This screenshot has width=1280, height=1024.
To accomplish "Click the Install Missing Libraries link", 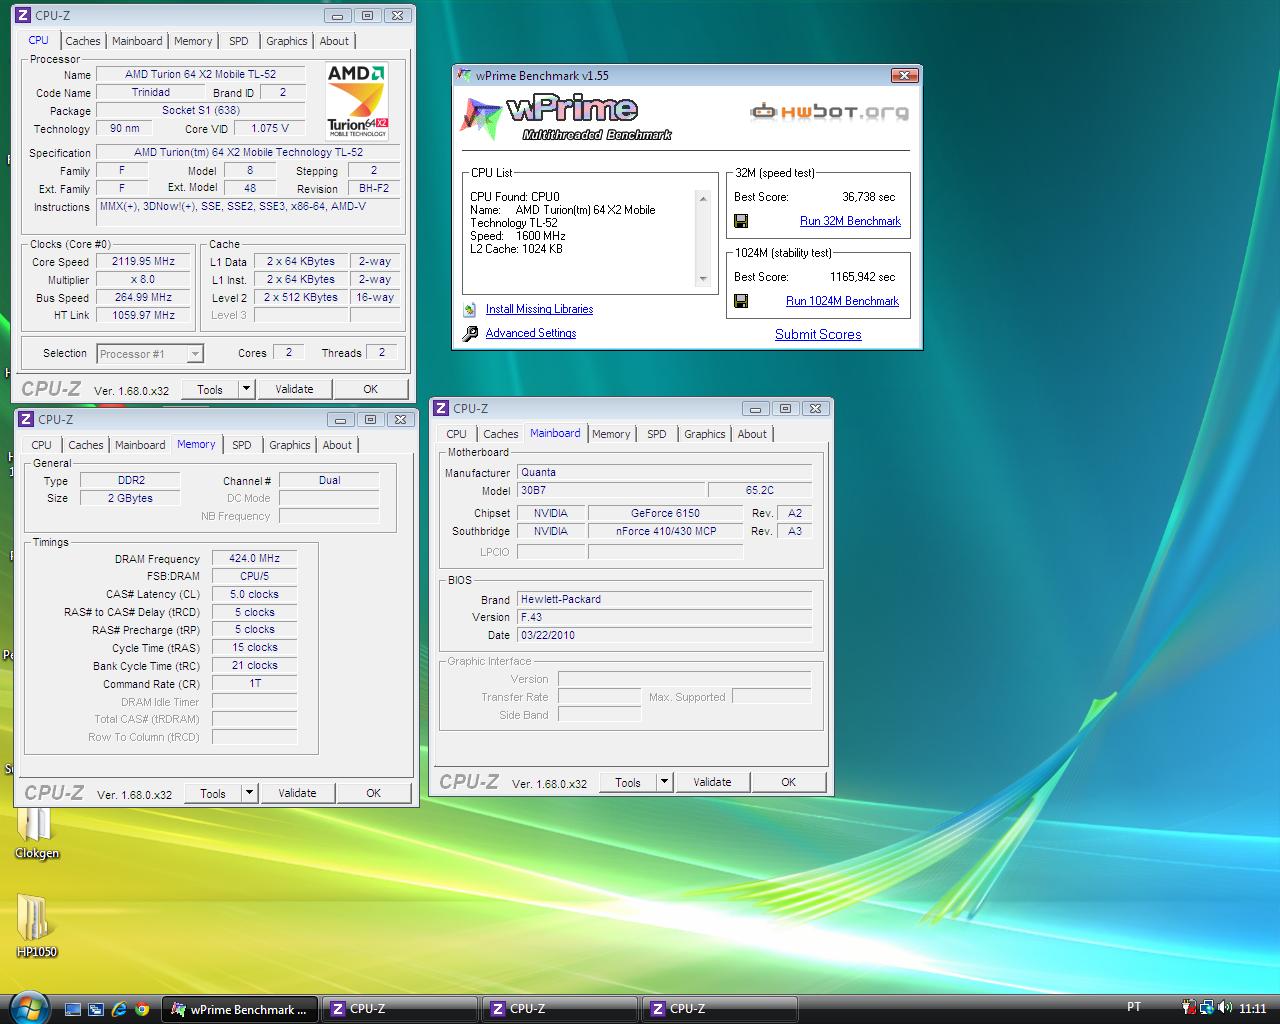I will pyautogui.click(x=539, y=309).
